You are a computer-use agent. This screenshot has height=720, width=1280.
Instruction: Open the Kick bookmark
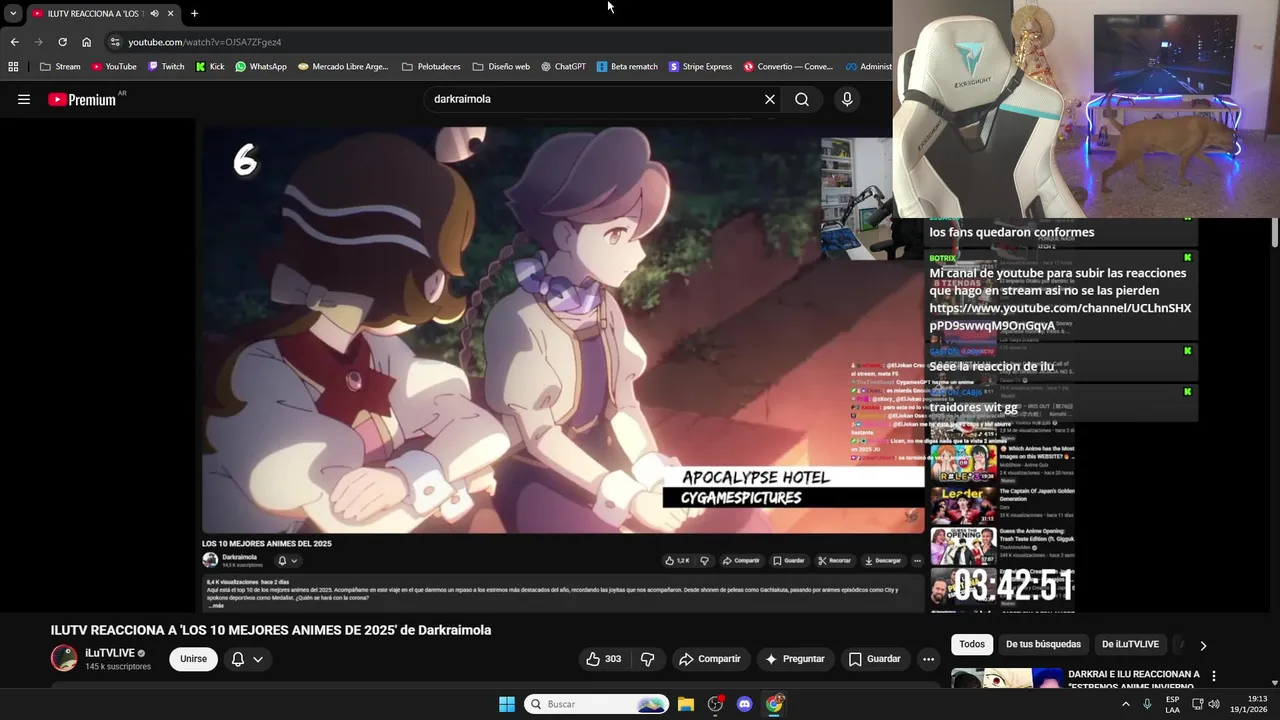(x=210, y=67)
